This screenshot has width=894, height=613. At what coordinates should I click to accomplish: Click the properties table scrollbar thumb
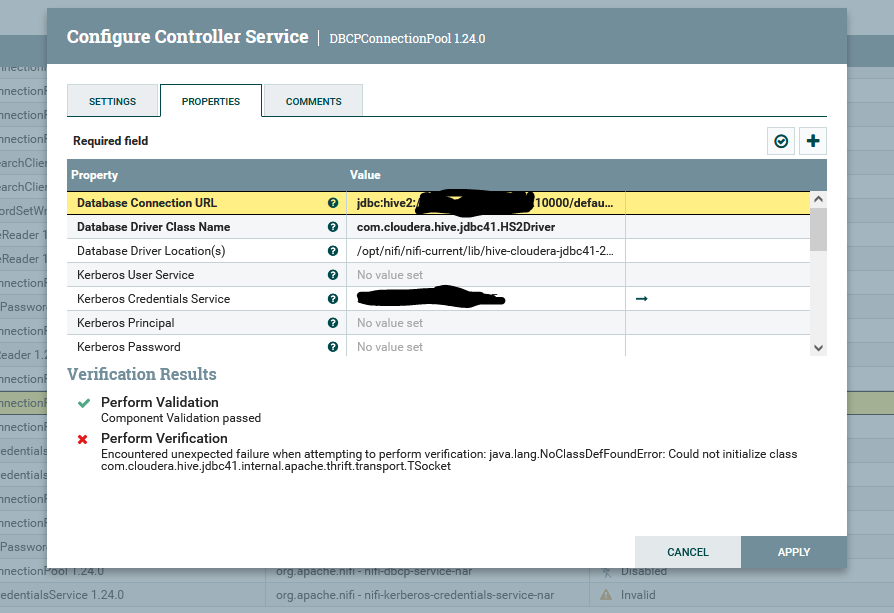coord(819,229)
